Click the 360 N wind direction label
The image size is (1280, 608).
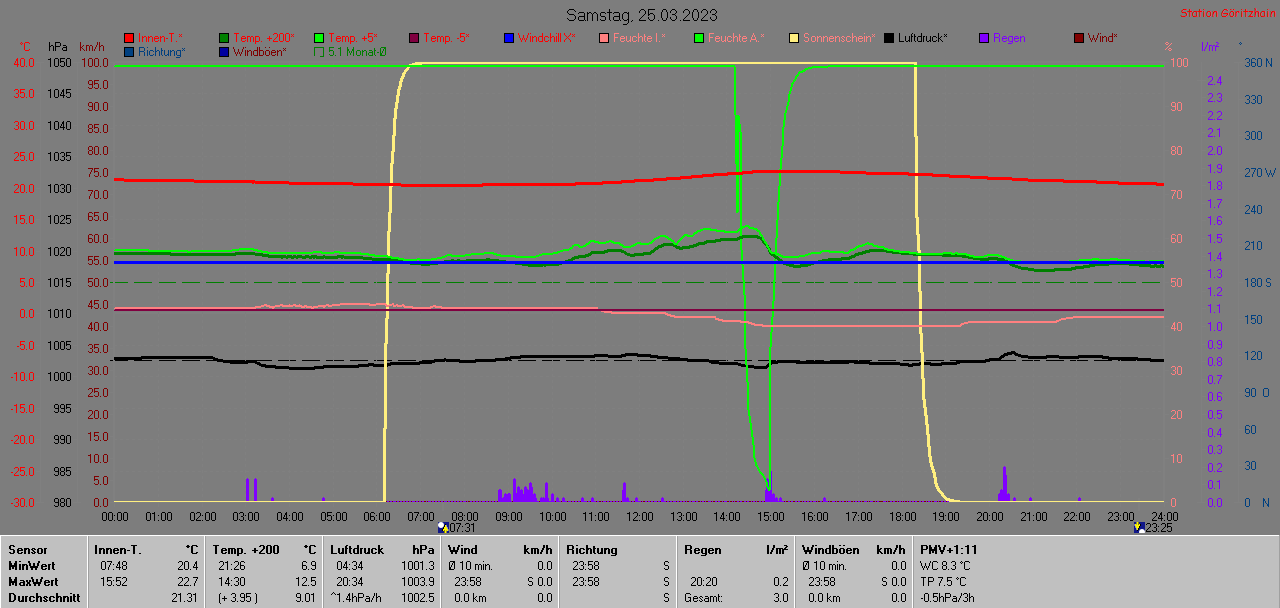[x=1258, y=62]
